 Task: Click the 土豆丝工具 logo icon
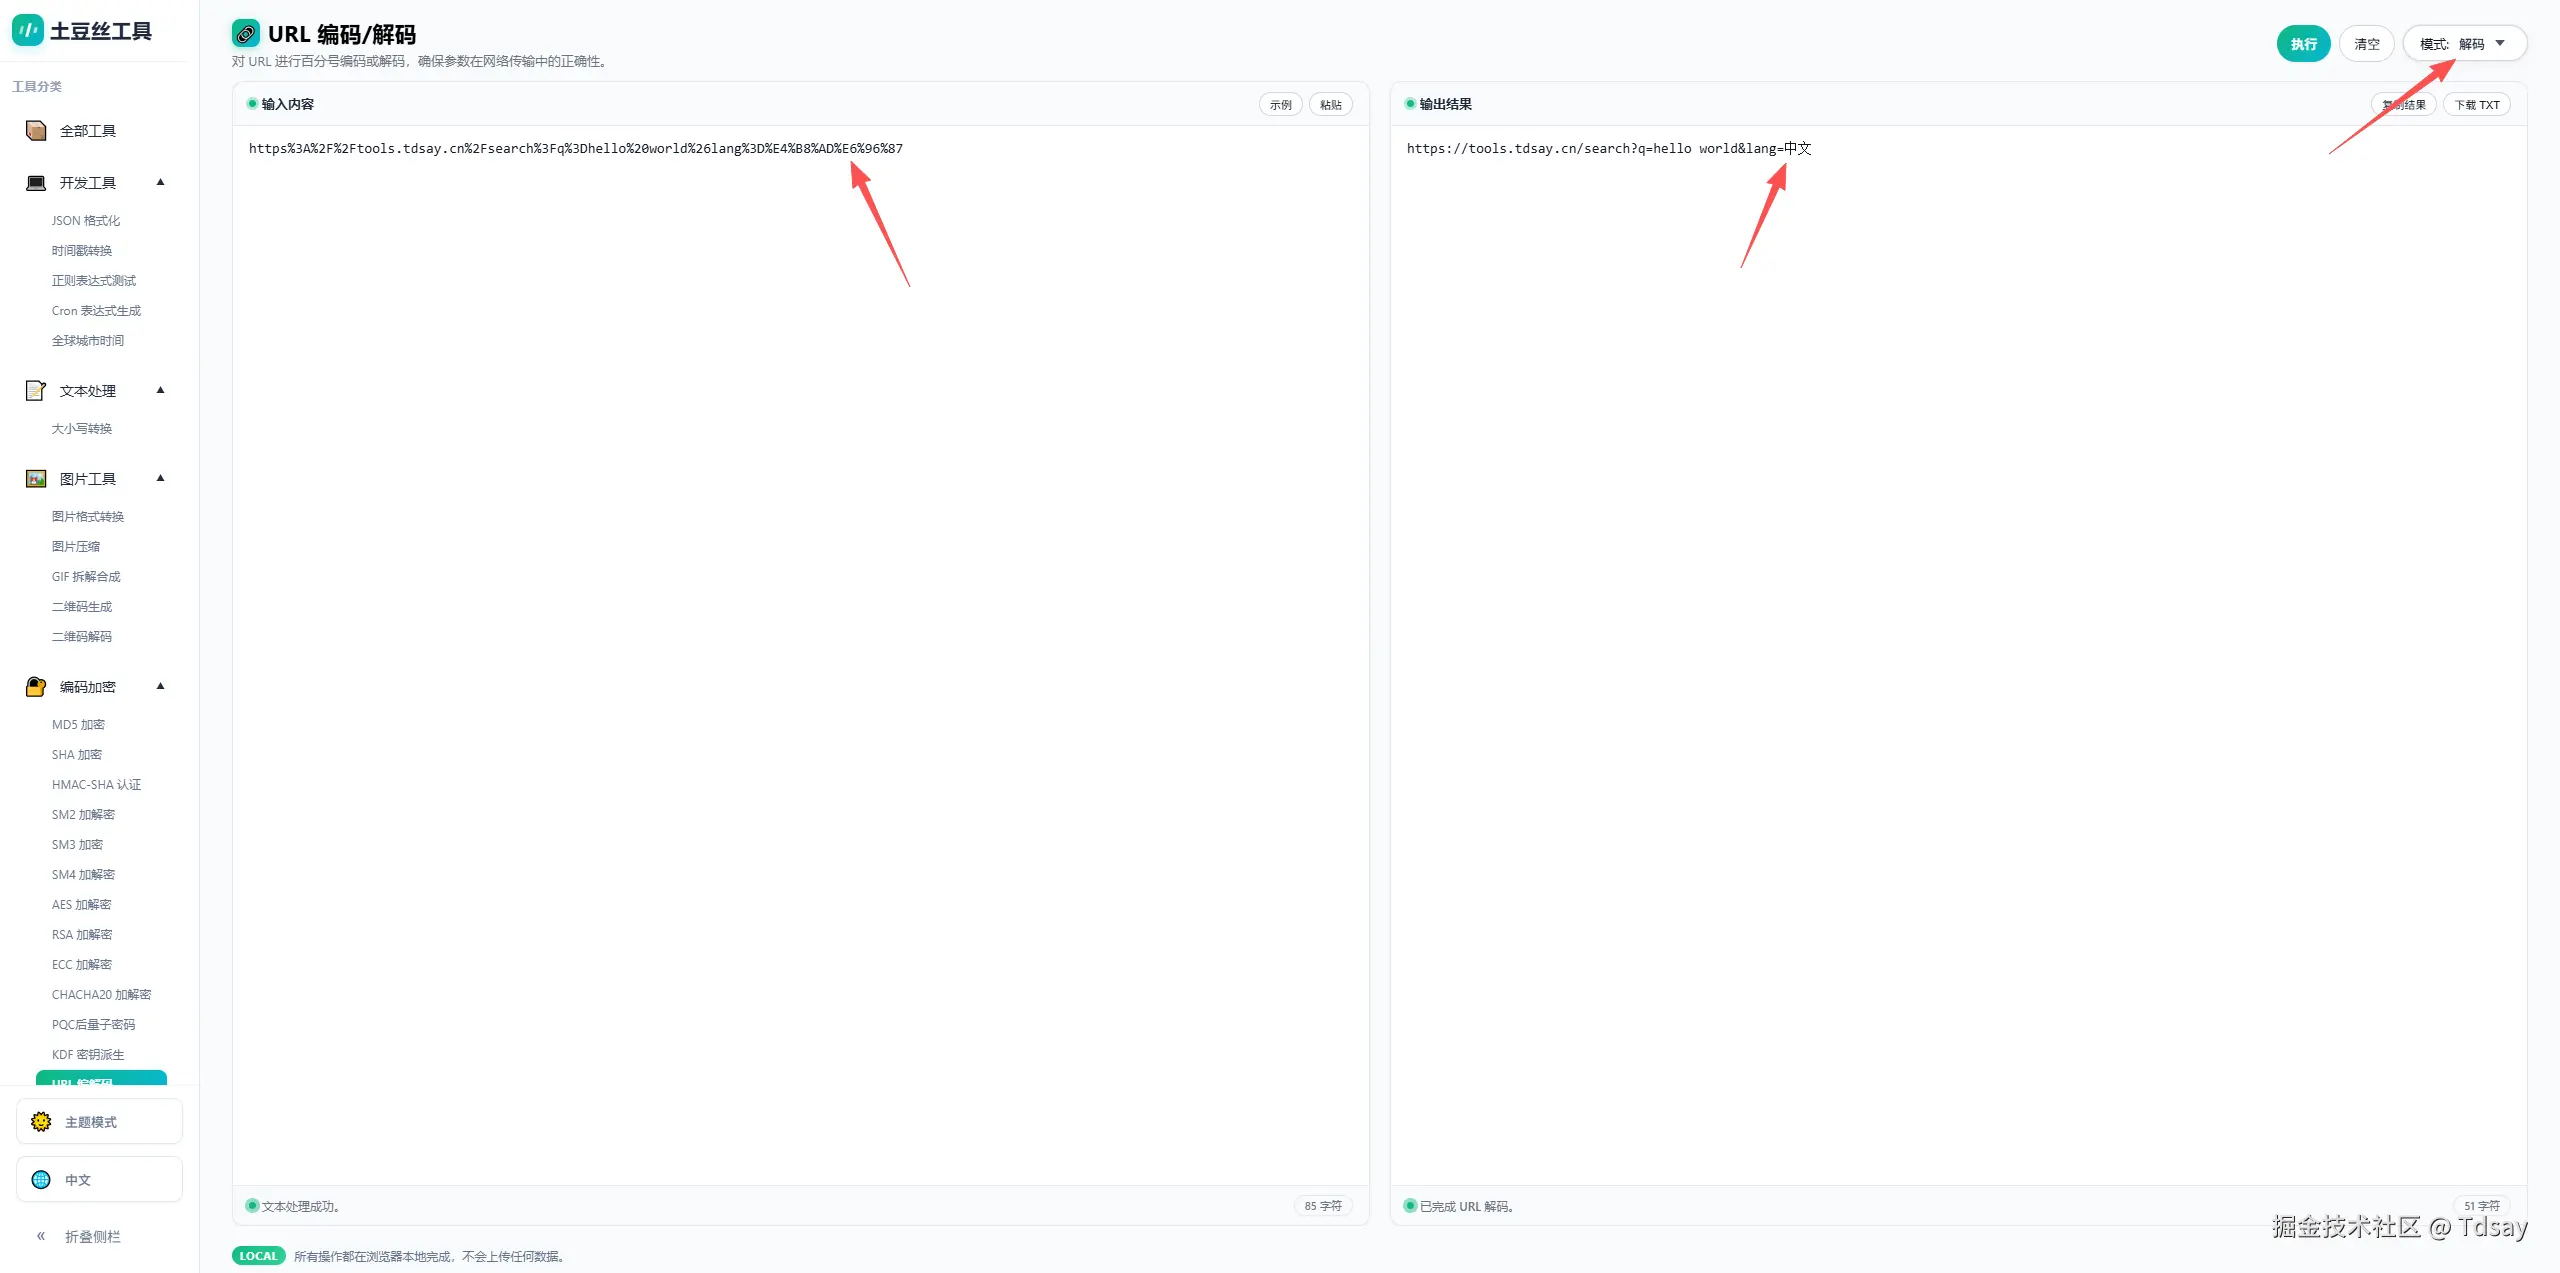click(27, 31)
